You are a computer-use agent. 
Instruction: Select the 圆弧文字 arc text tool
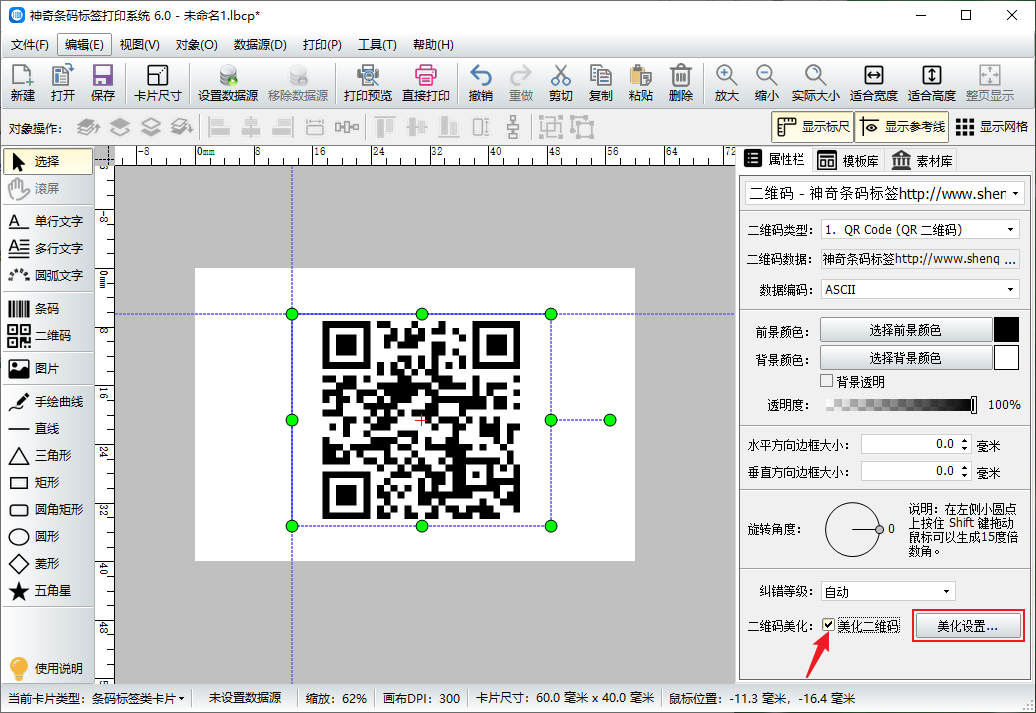click(47, 276)
